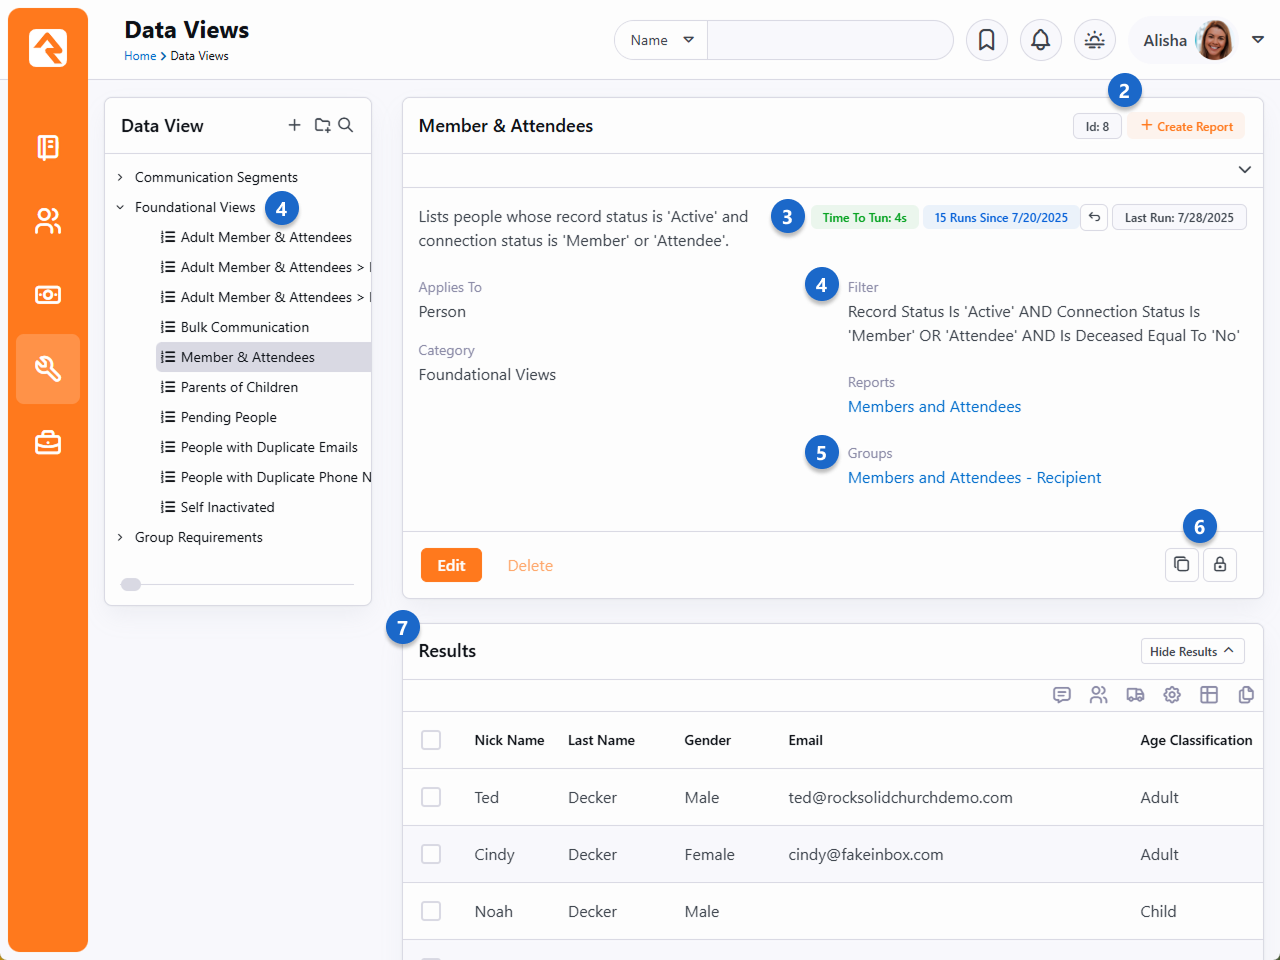The height and width of the screenshot is (960, 1280).
Task: Select Bulk Communication in the tree
Action: pos(244,327)
